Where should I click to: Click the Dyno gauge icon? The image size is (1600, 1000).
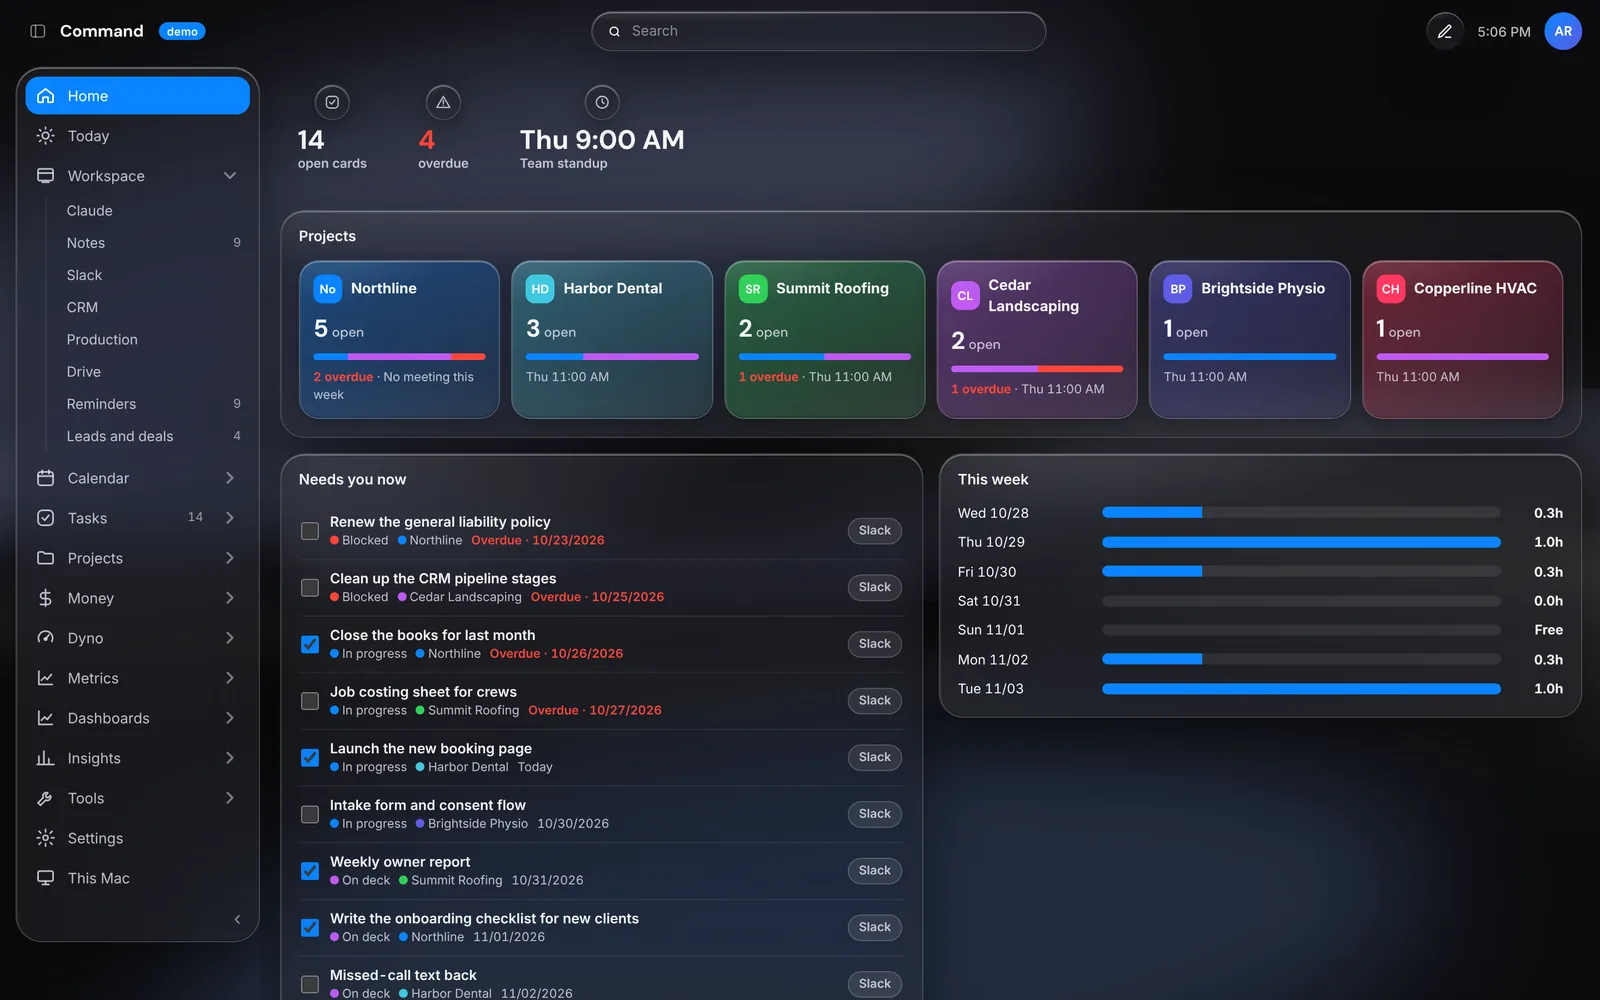click(45, 638)
